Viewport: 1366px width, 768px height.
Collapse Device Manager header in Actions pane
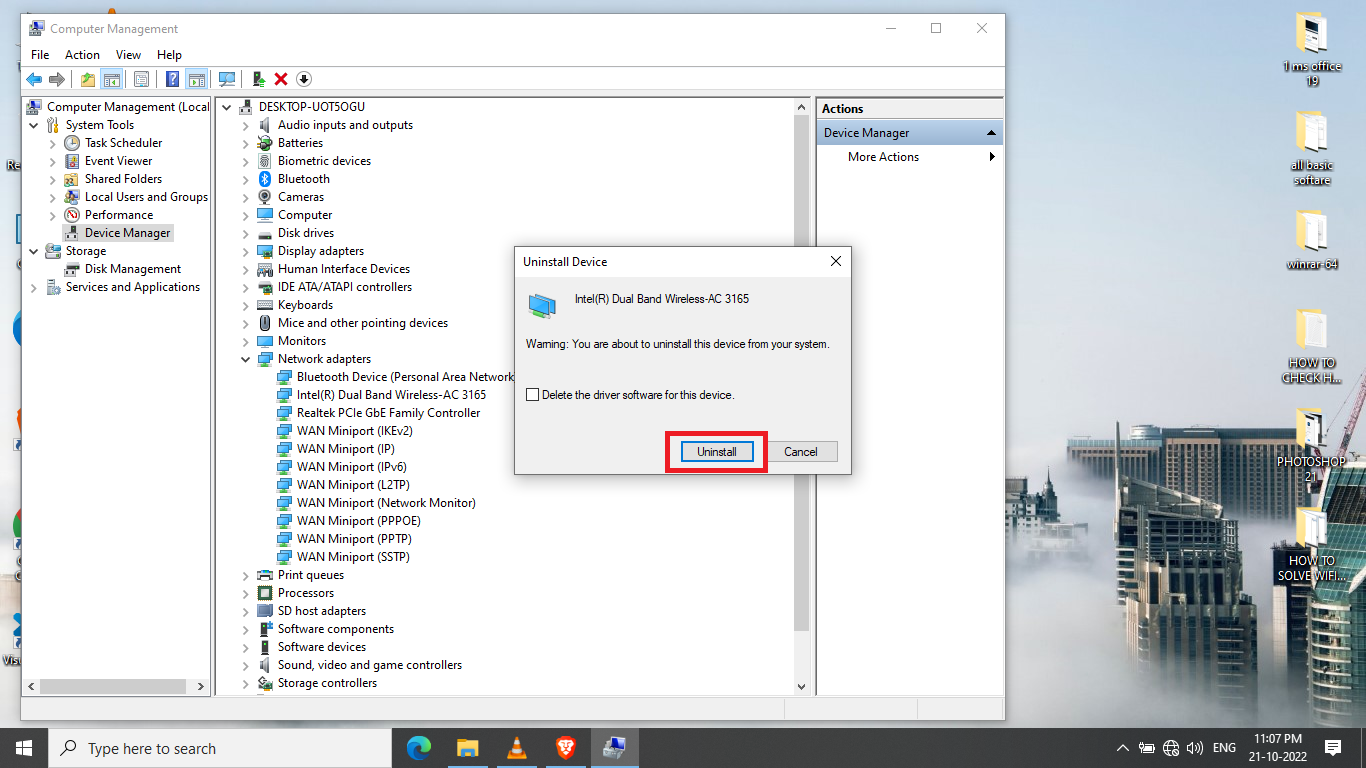click(991, 133)
